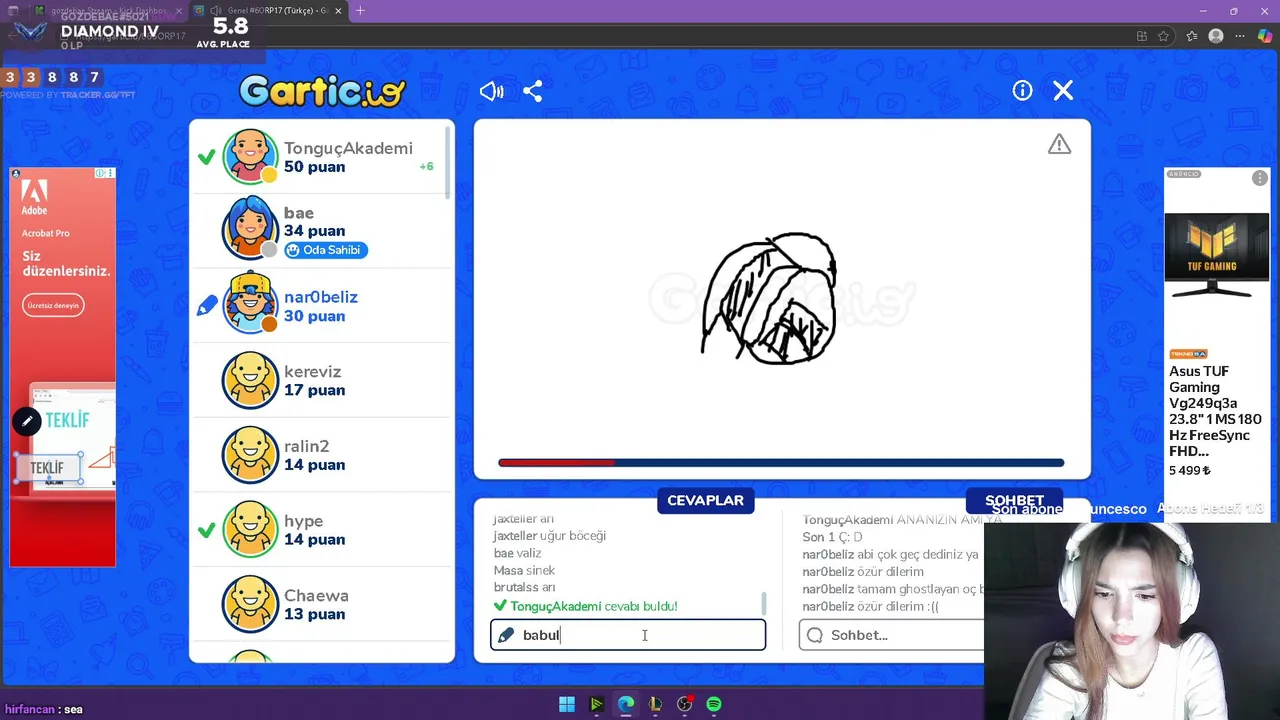Viewport: 1280px width, 720px height.
Task: Select the TonguçAkademi player name
Action: 348,148
